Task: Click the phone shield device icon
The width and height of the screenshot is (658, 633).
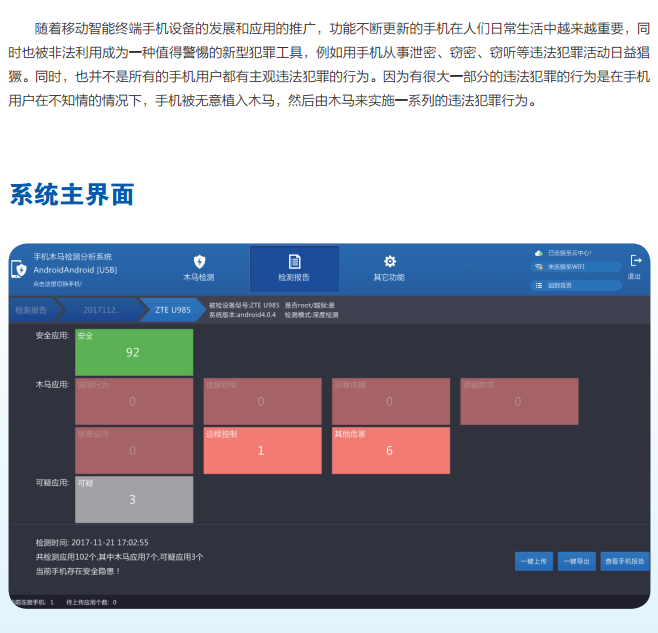Action: tap(19, 269)
